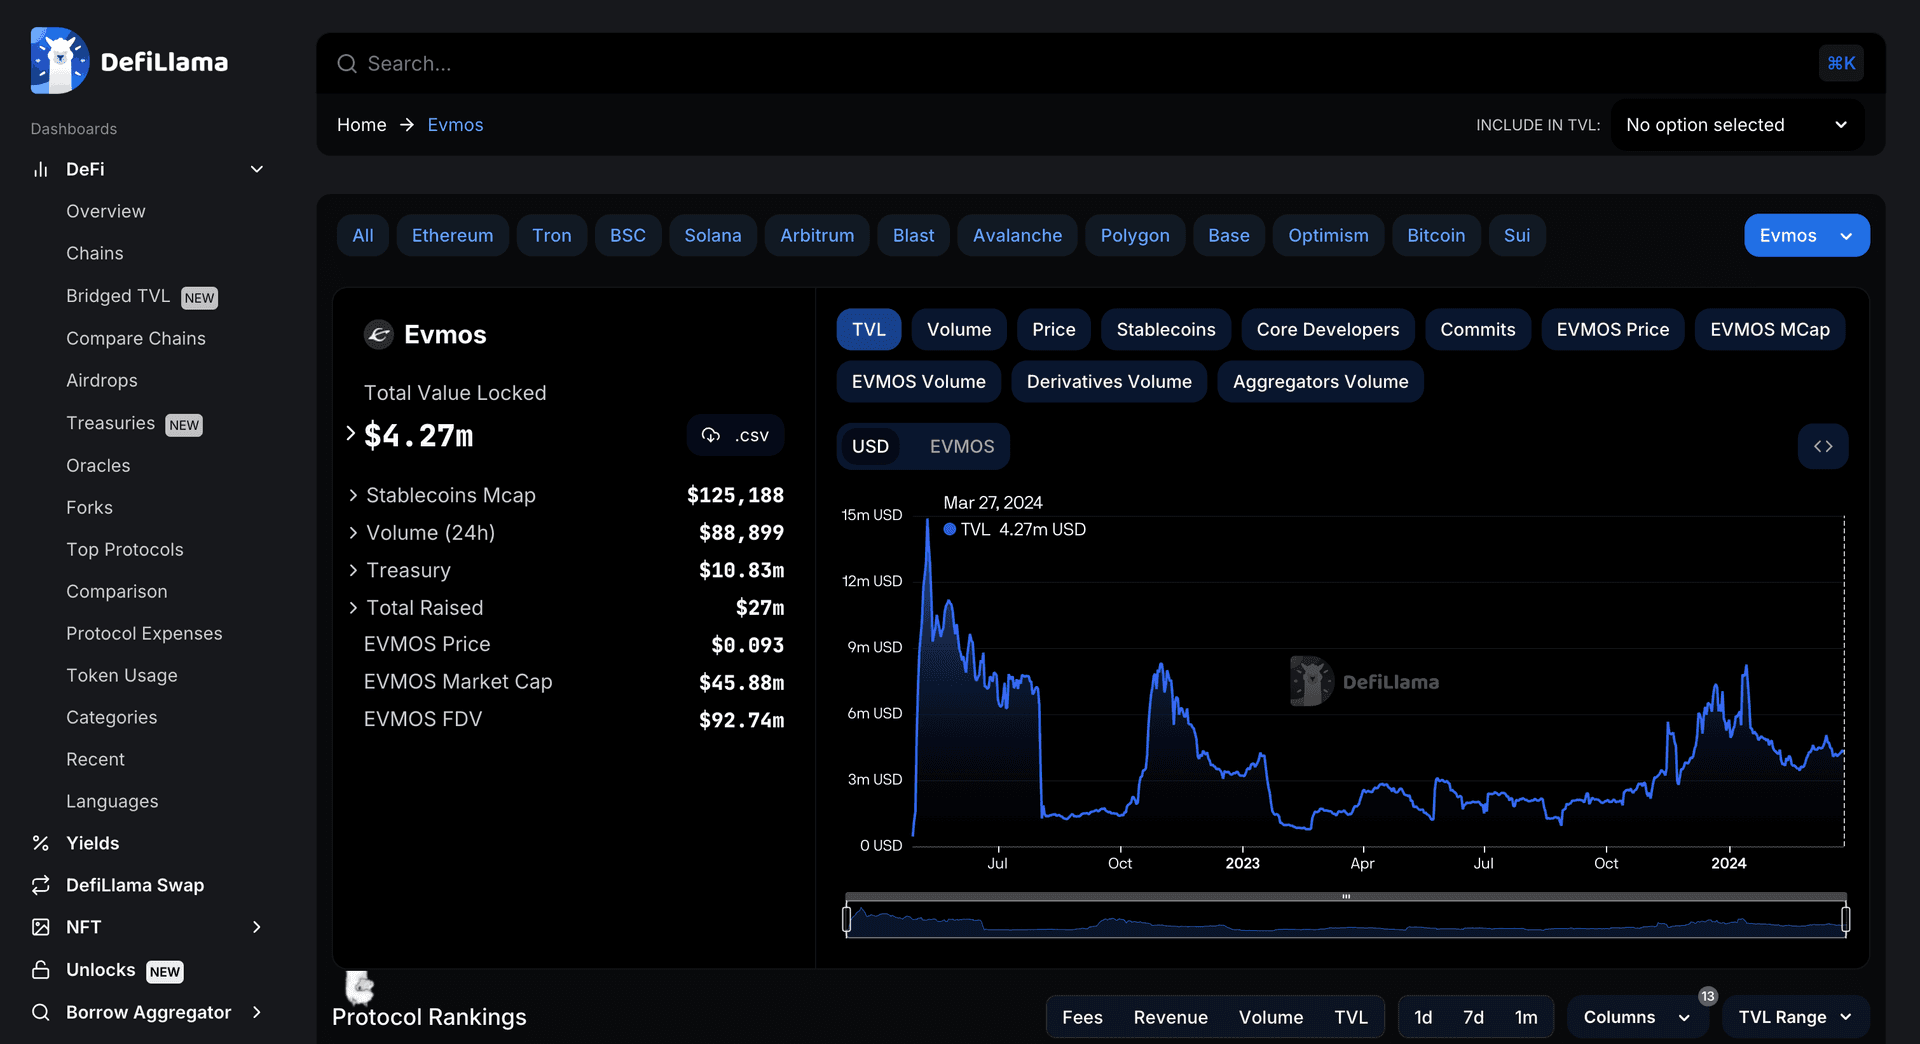Toggle the Commits chart metric

pos(1478,330)
